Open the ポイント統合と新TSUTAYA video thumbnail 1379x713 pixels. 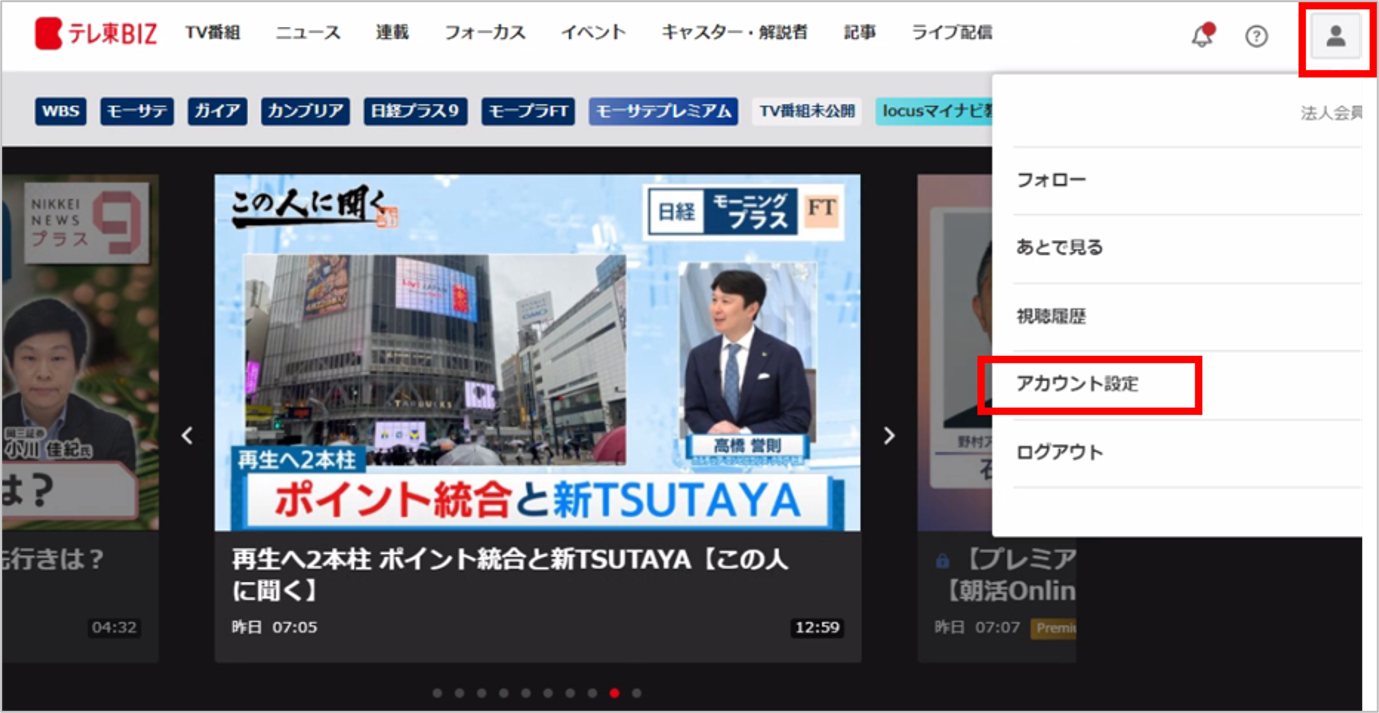pyautogui.click(x=537, y=352)
